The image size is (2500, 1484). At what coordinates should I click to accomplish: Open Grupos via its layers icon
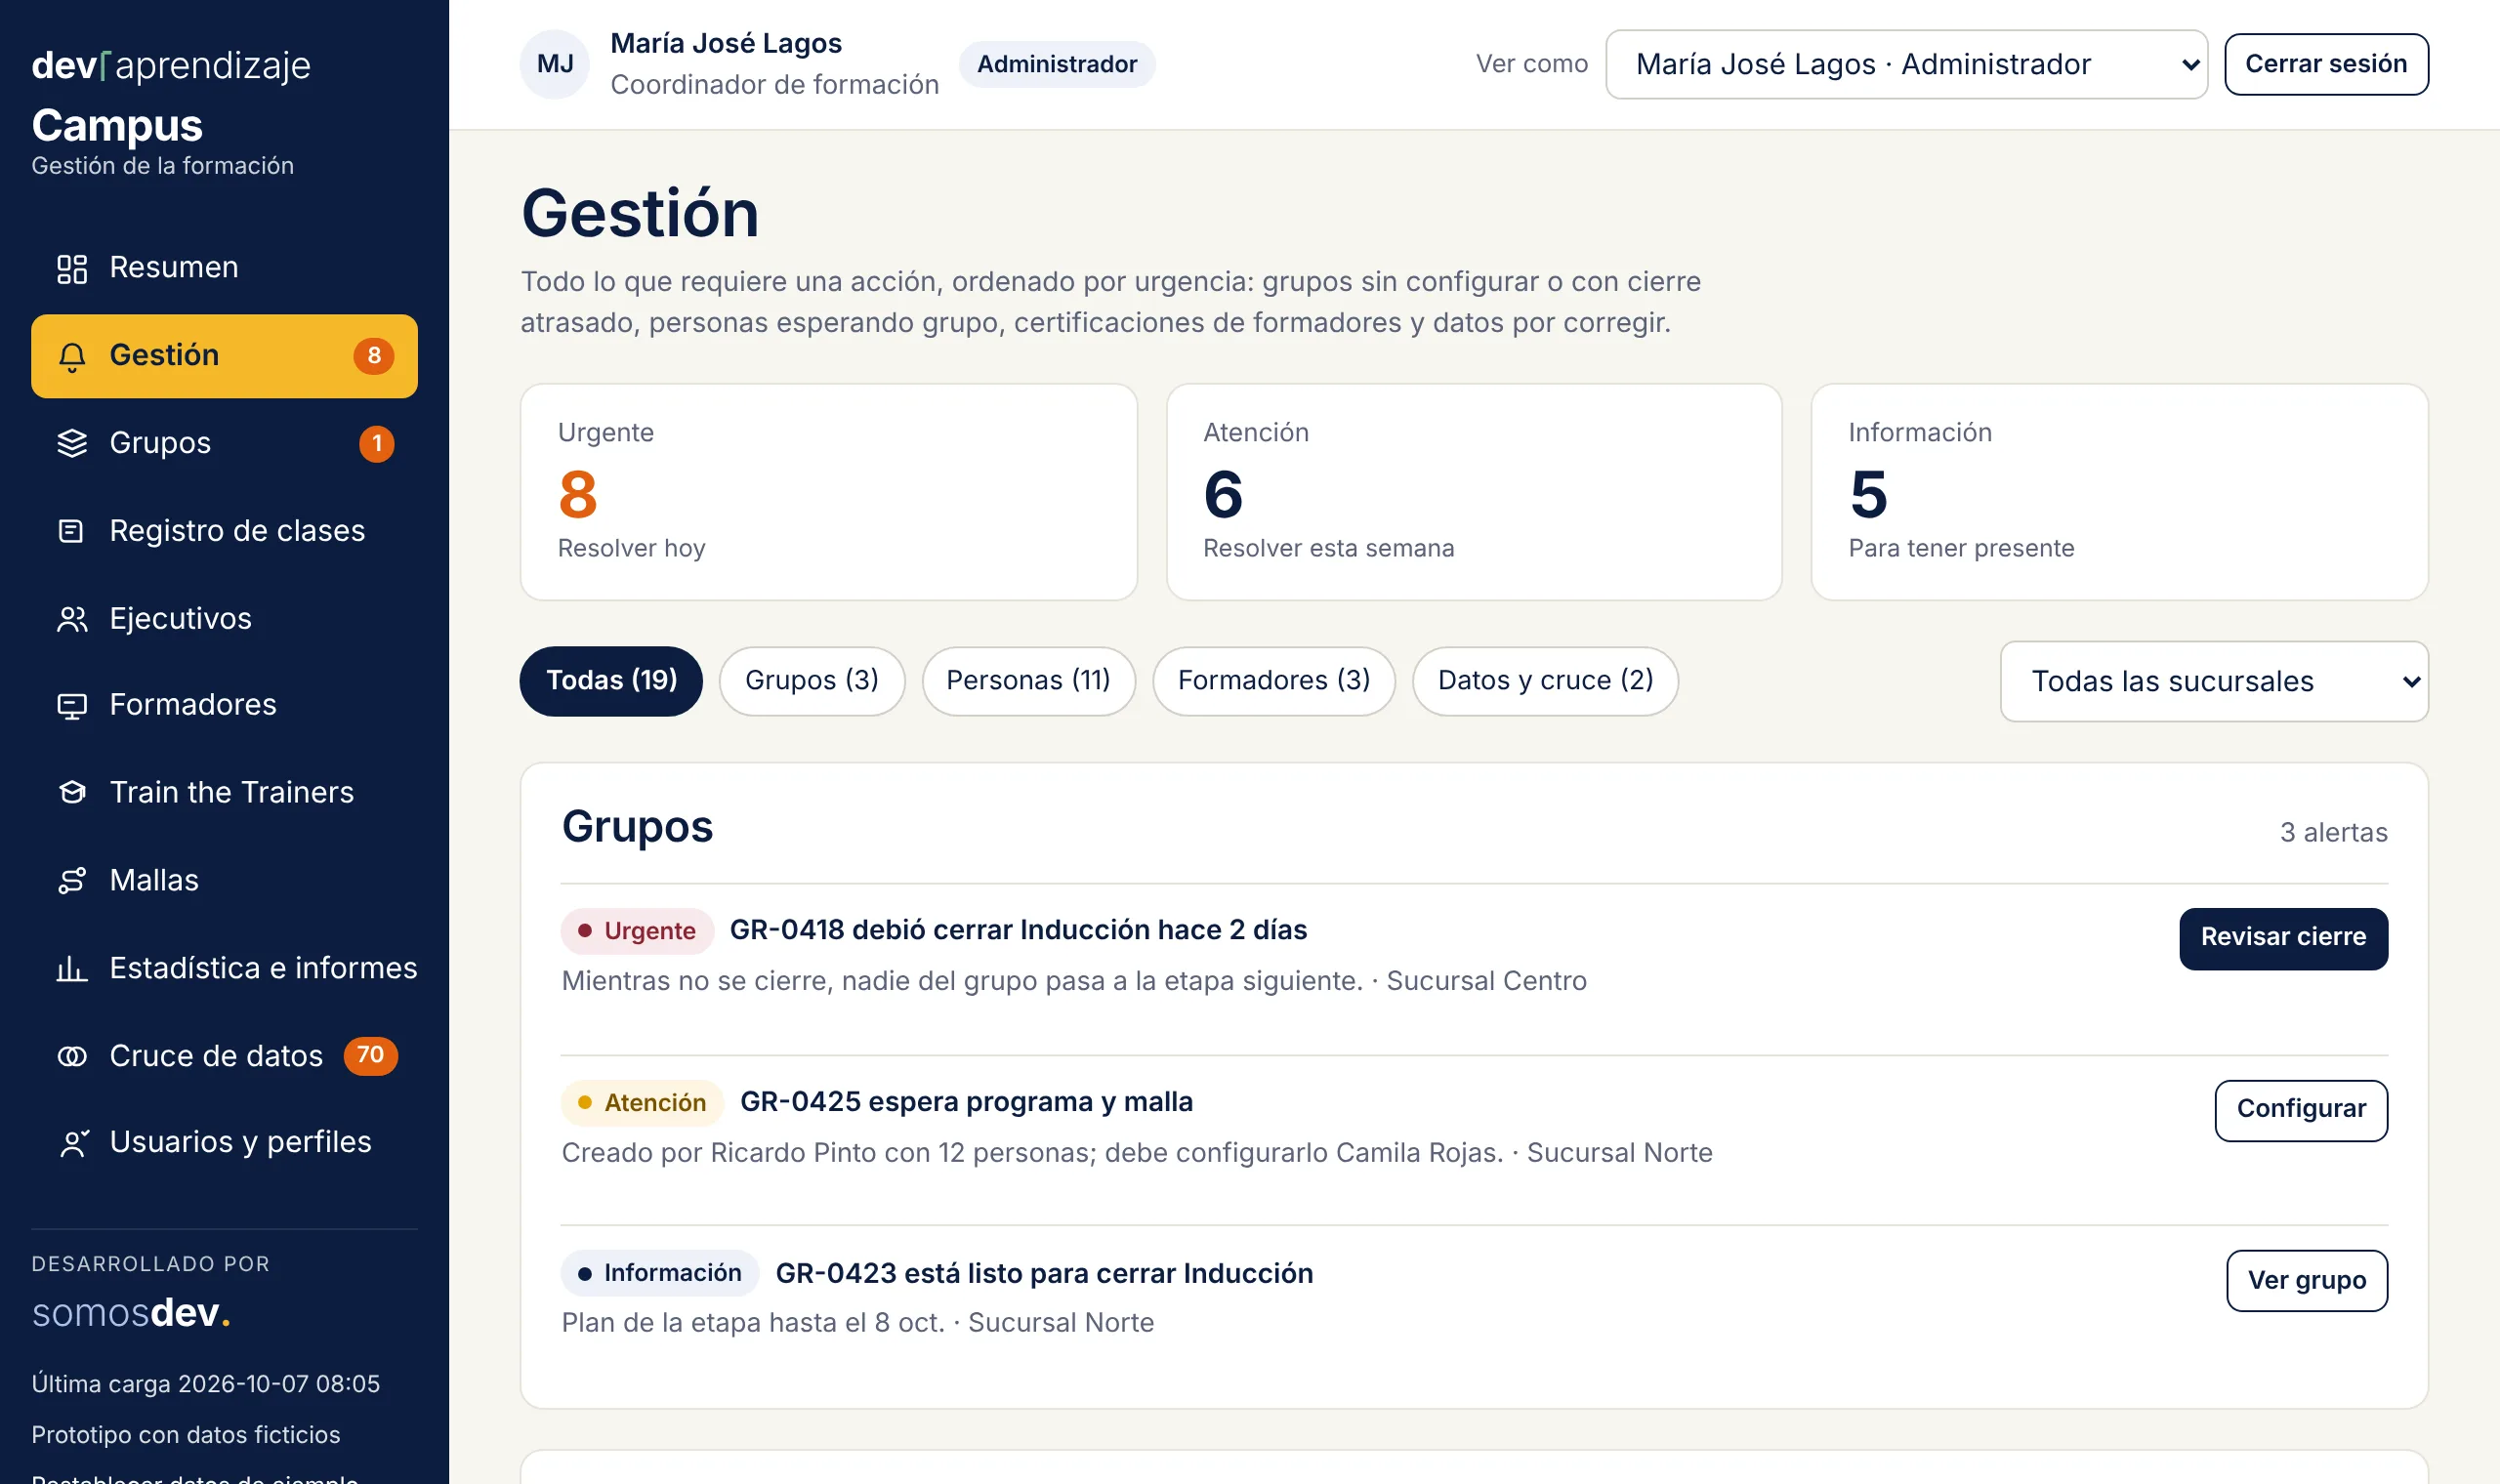(x=72, y=443)
